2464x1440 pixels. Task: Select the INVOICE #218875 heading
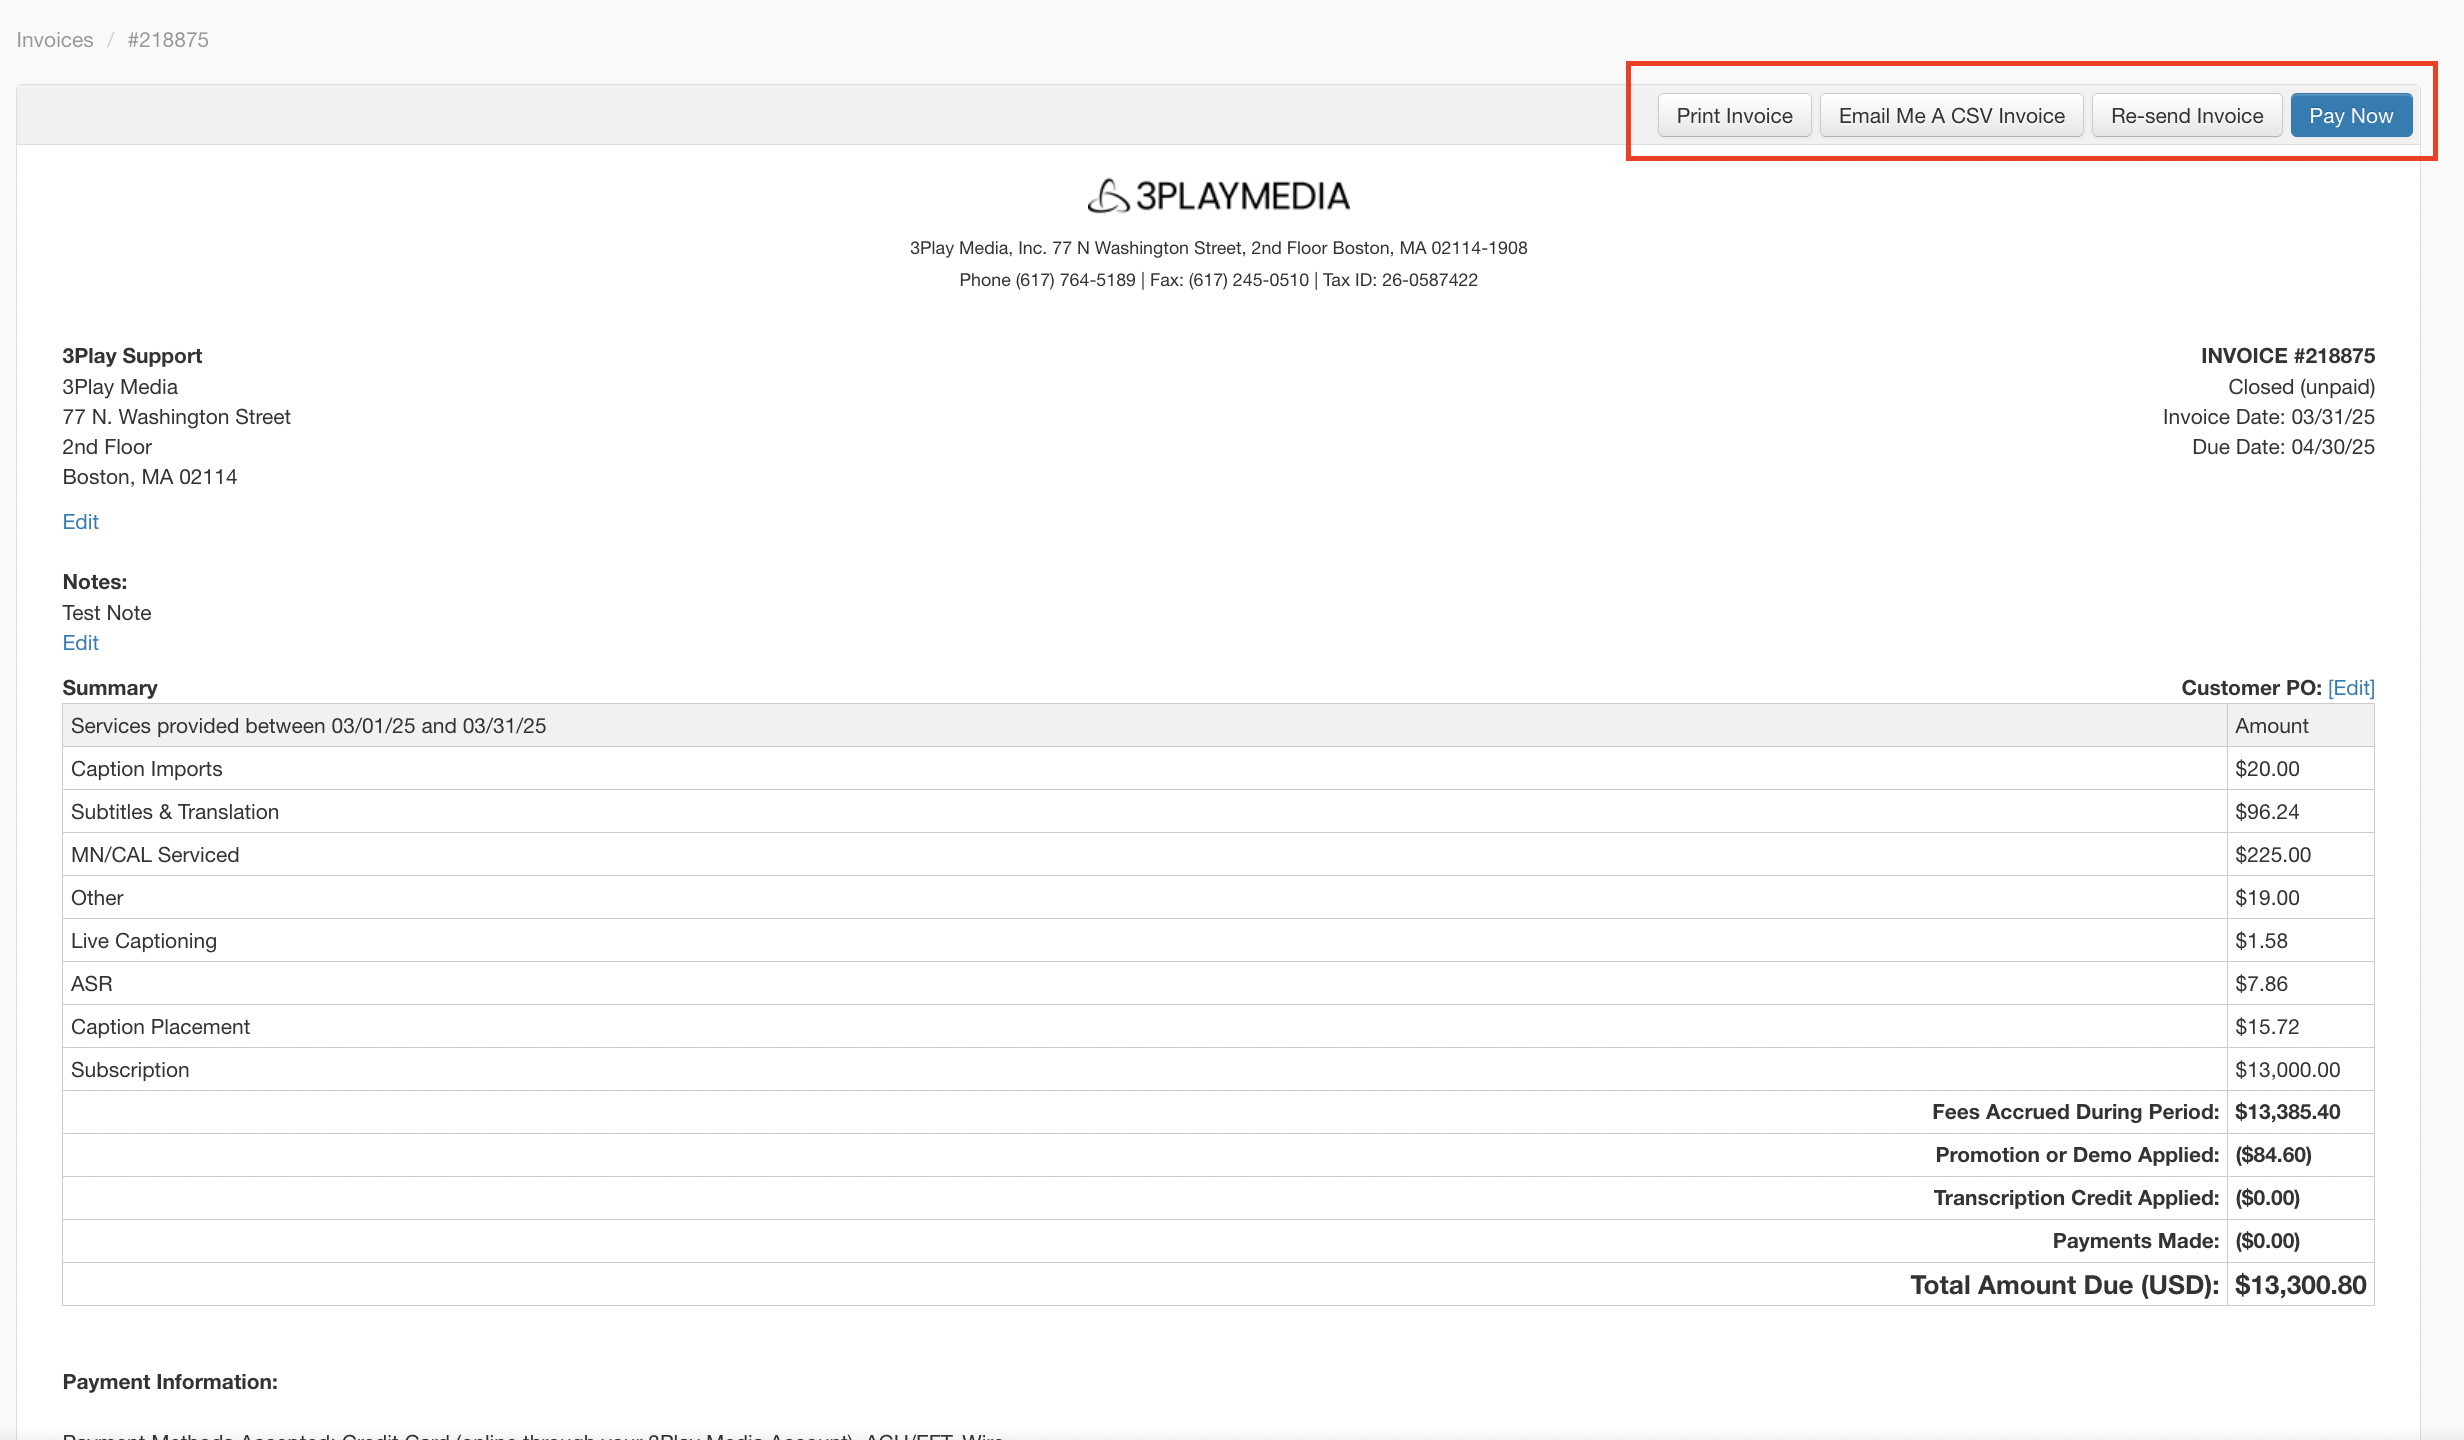tap(2288, 356)
